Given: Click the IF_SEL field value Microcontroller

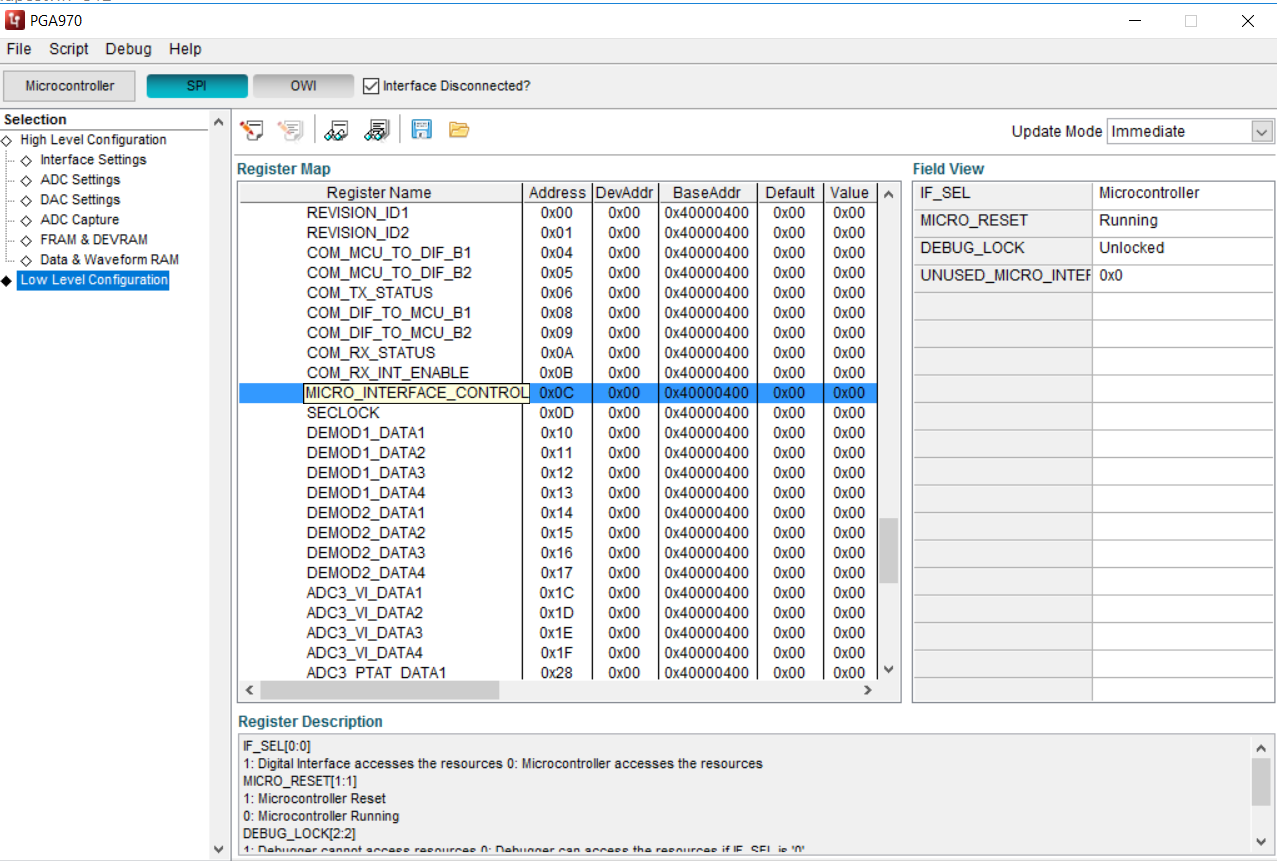Looking at the screenshot, I should [1183, 193].
